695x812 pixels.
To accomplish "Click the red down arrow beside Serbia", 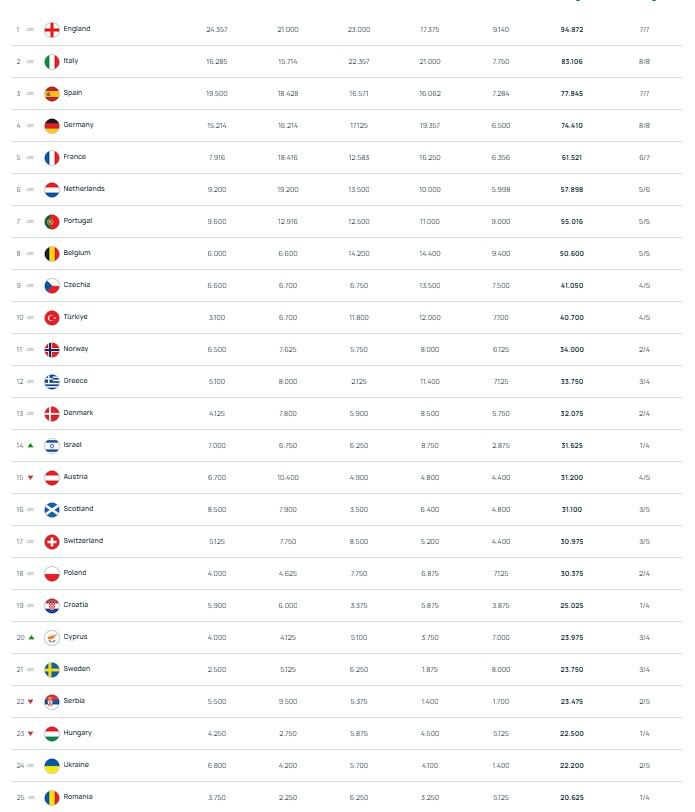I will (x=30, y=701).
